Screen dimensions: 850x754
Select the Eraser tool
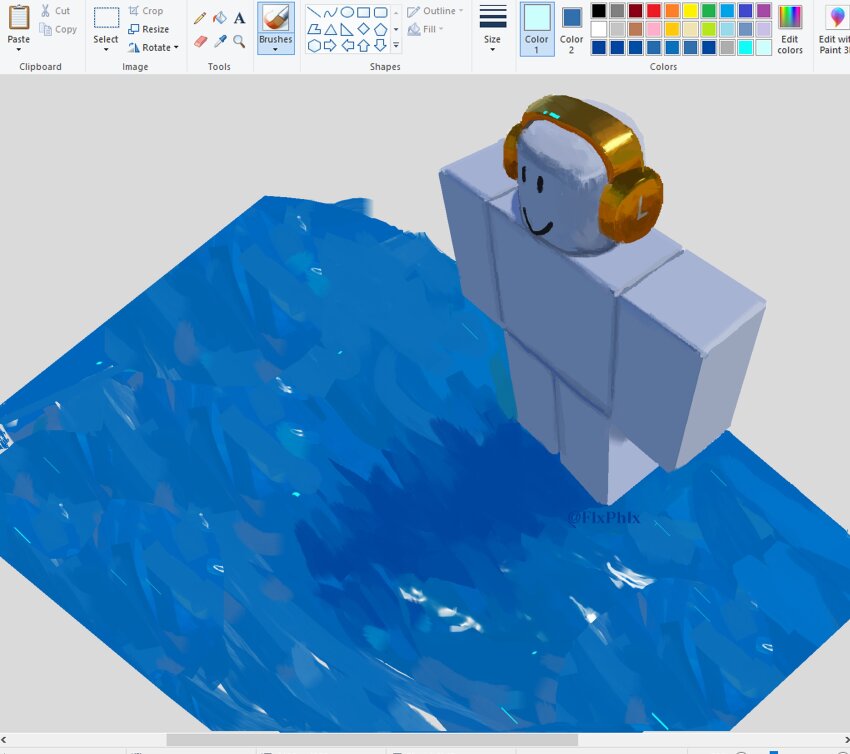point(200,41)
